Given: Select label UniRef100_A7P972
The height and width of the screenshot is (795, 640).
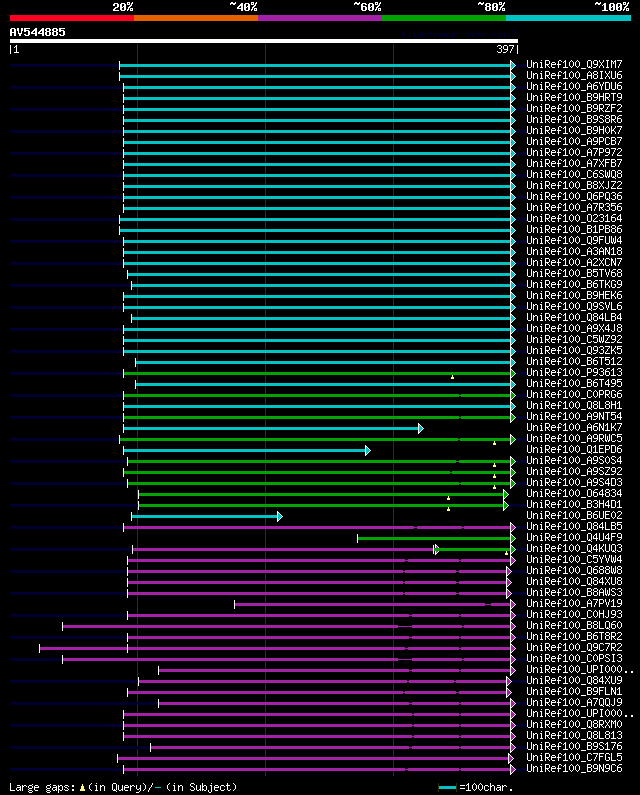Looking at the screenshot, I should click(574, 153).
